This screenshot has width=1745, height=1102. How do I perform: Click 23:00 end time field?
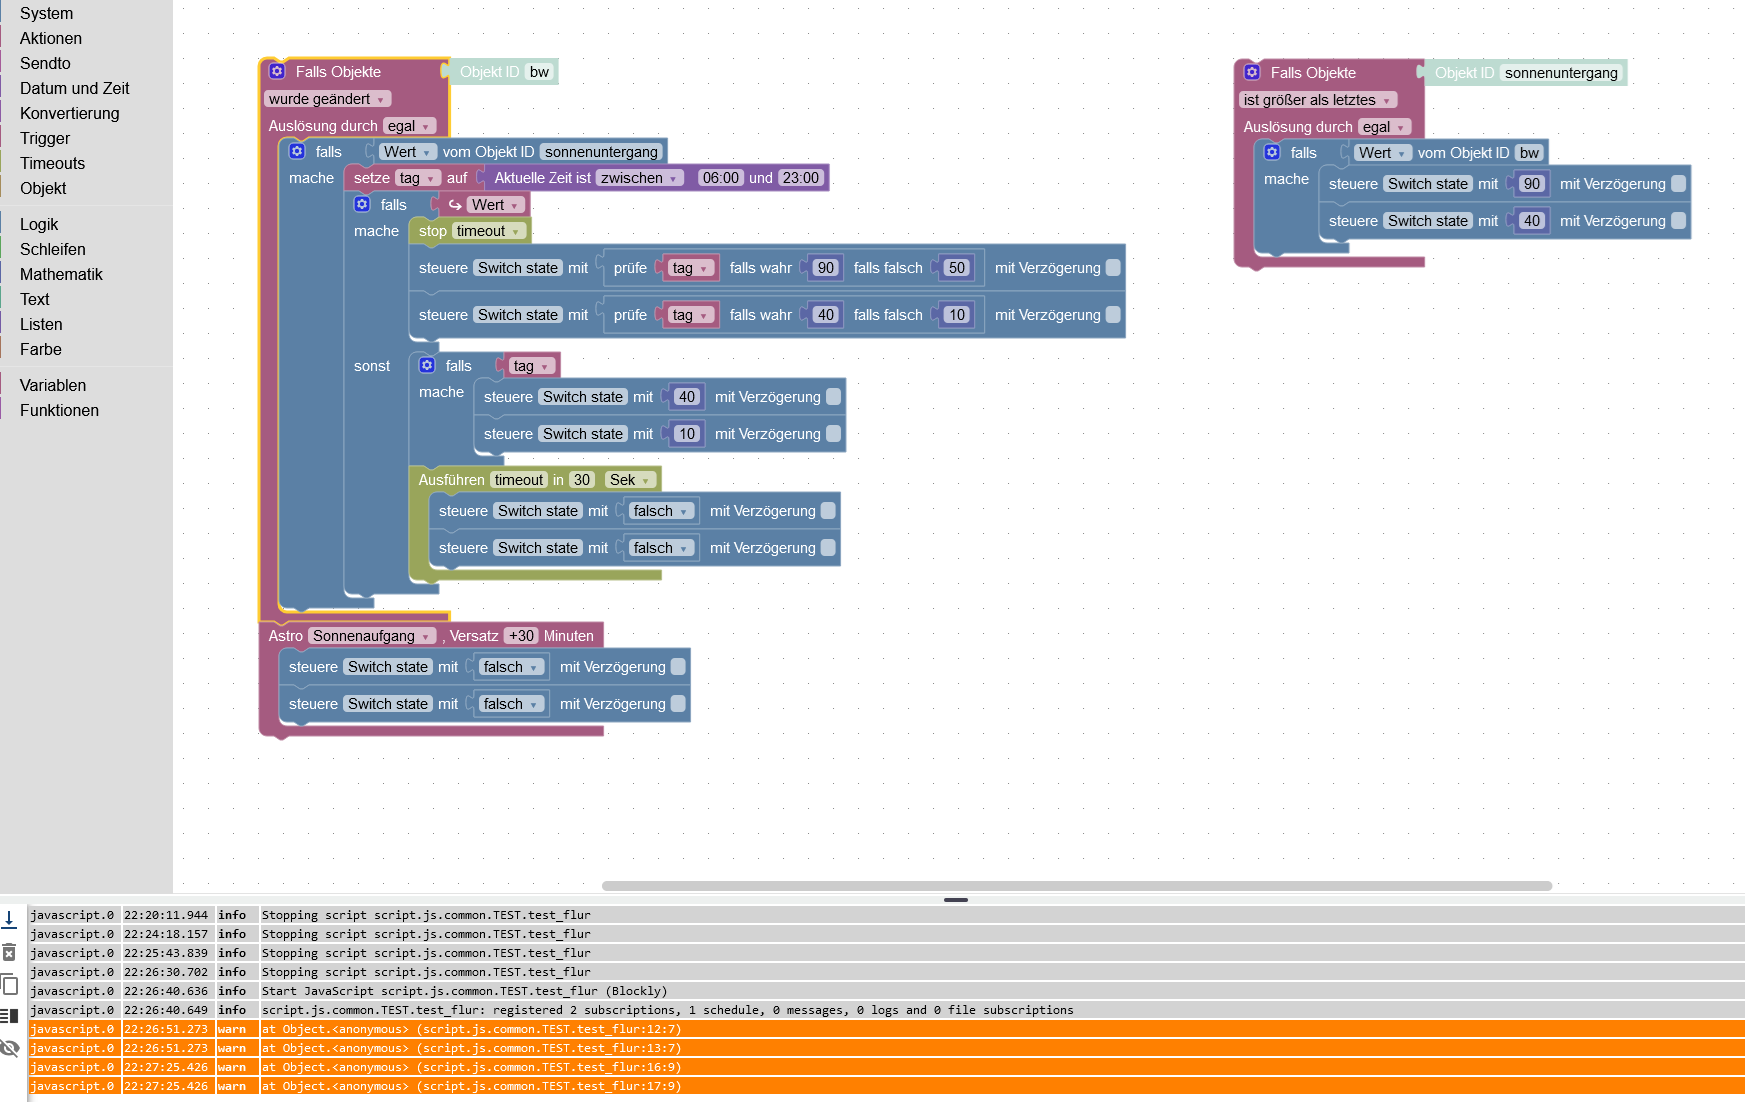click(801, 178)
